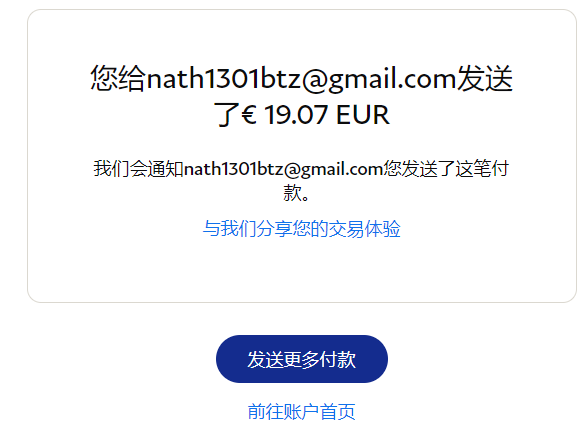Click the 发送 text ending the heading's first line
Screen dimensions: 588x432
point(484,78)
